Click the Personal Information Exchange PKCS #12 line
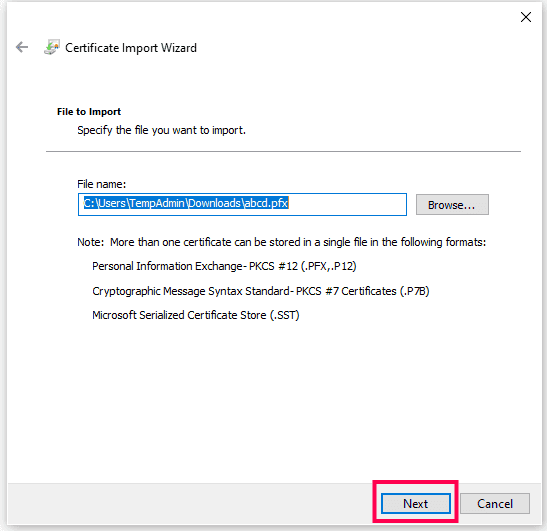 click(224, 266)
